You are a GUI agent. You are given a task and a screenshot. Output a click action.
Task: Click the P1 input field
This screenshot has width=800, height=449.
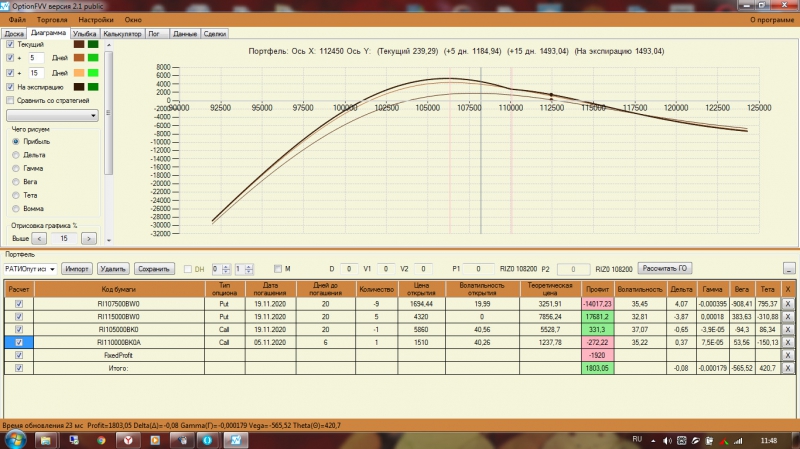pyautogui.click(x=478, y=269)
